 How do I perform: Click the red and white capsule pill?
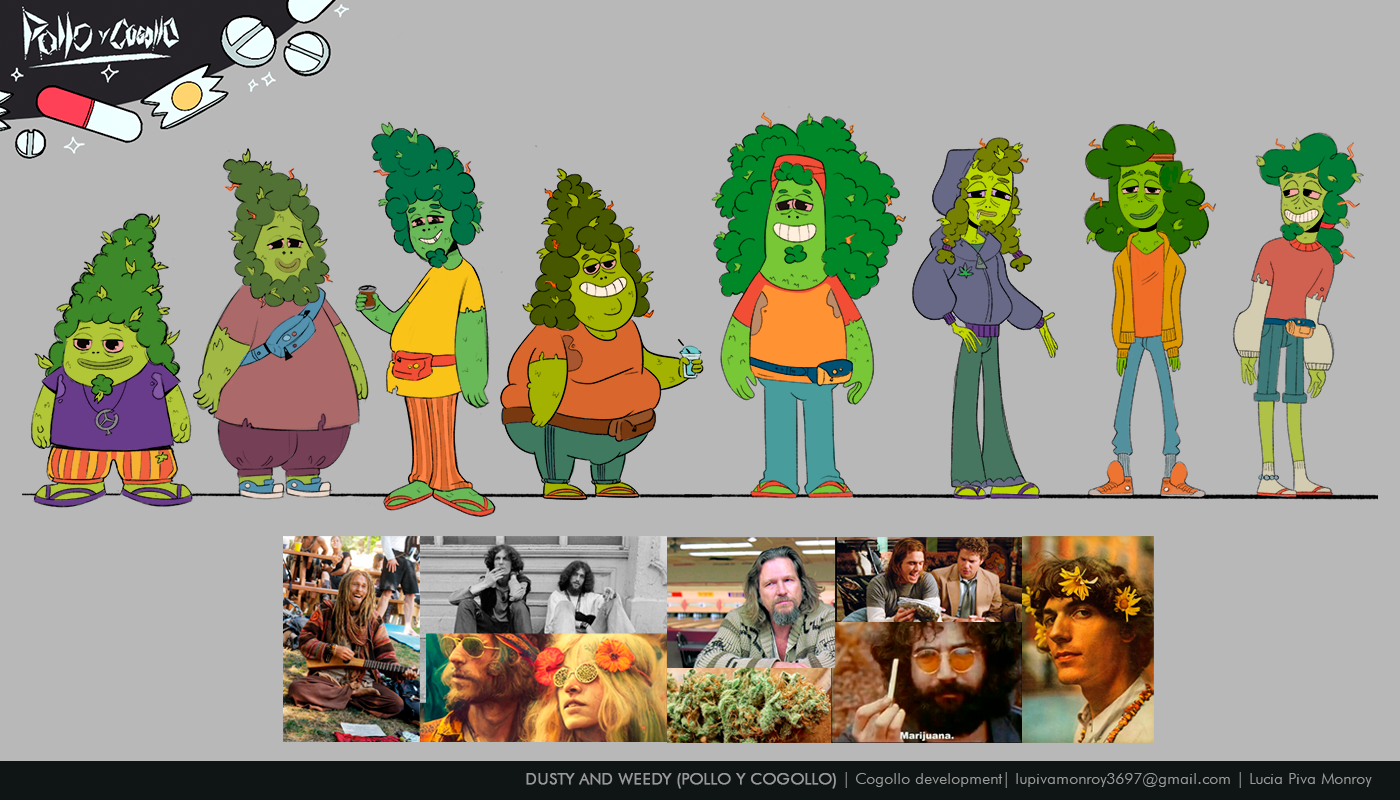coord(89,113)
